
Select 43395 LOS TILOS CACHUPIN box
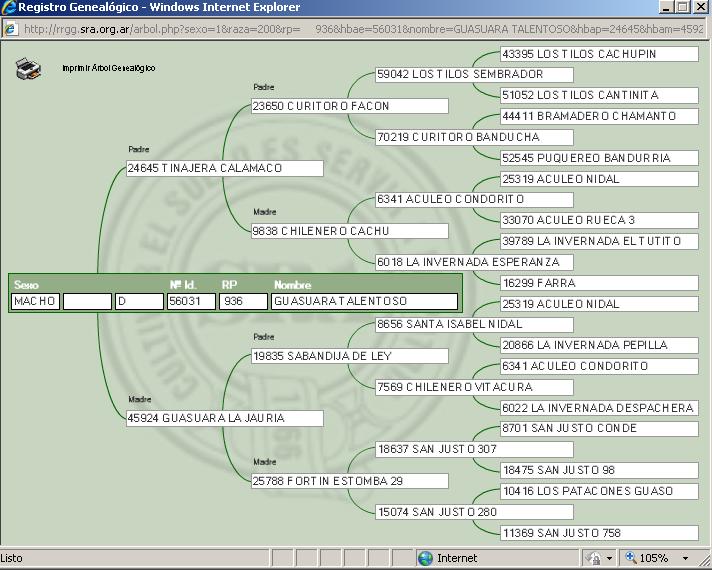coord(598,54)
